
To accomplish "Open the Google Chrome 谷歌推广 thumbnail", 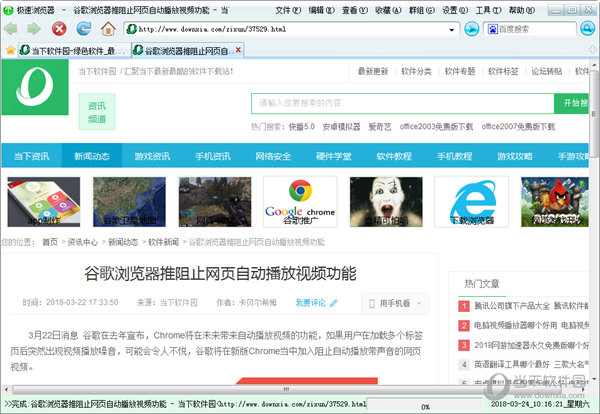I will point(300,202).
